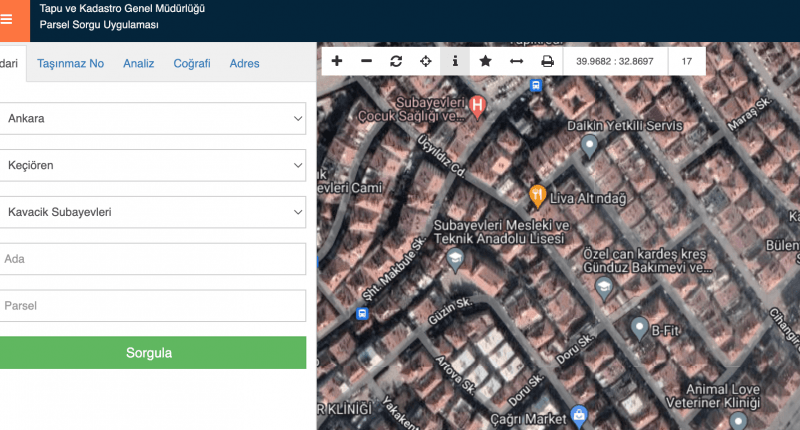Click the B-Fit location pin

[x=639, y=328]
